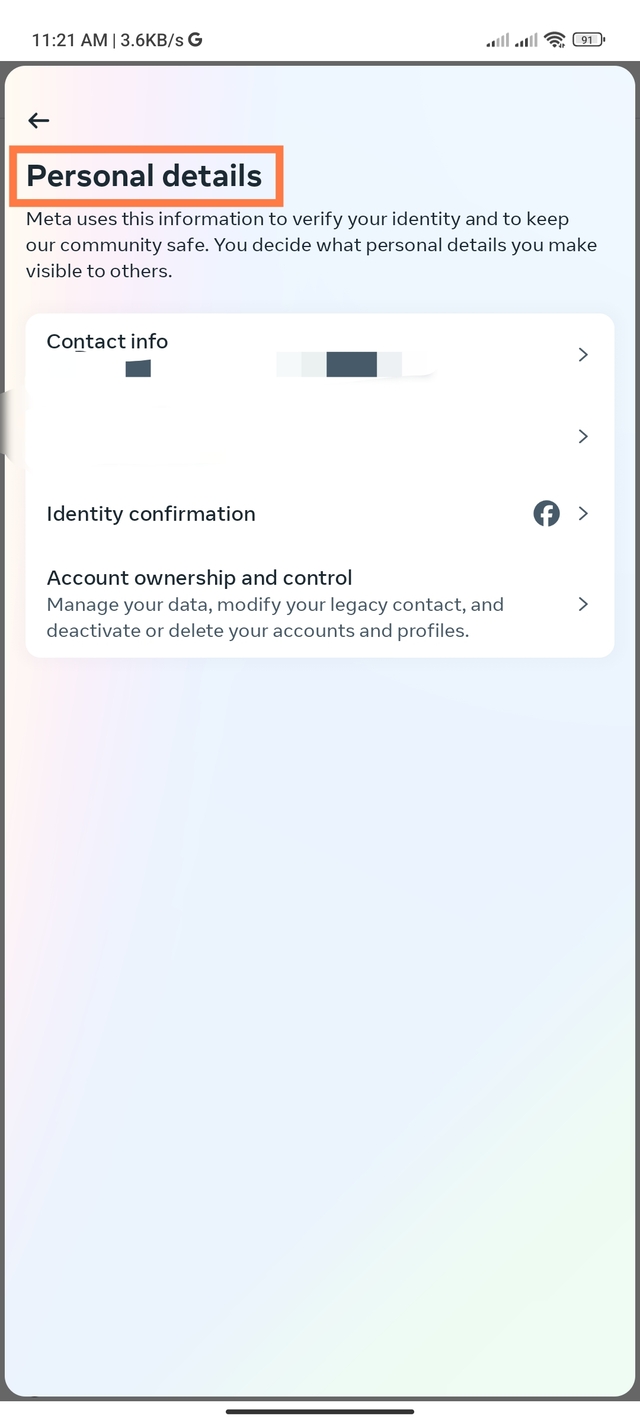The width and height of the screenshot is (640, 1422).
Task: Select the Identity confirmation label
Action: coord(151,514)
